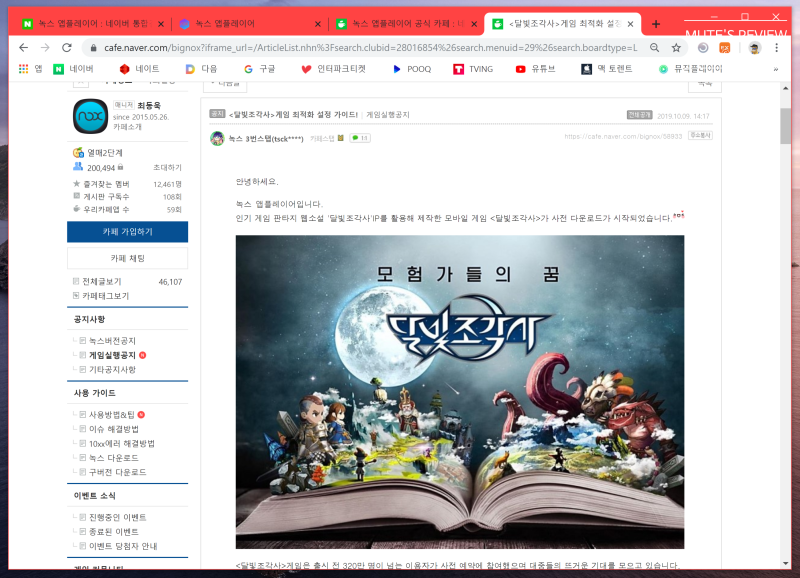
Task: Click the round gray extension icon
Action: tap(703, 47)
